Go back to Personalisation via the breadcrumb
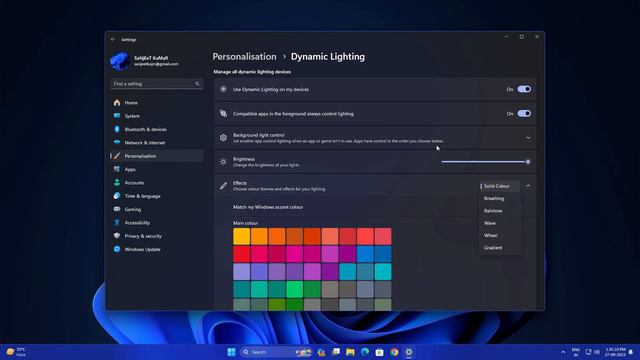The width and height of the screenshot is (640, 360). coord(244,57)
